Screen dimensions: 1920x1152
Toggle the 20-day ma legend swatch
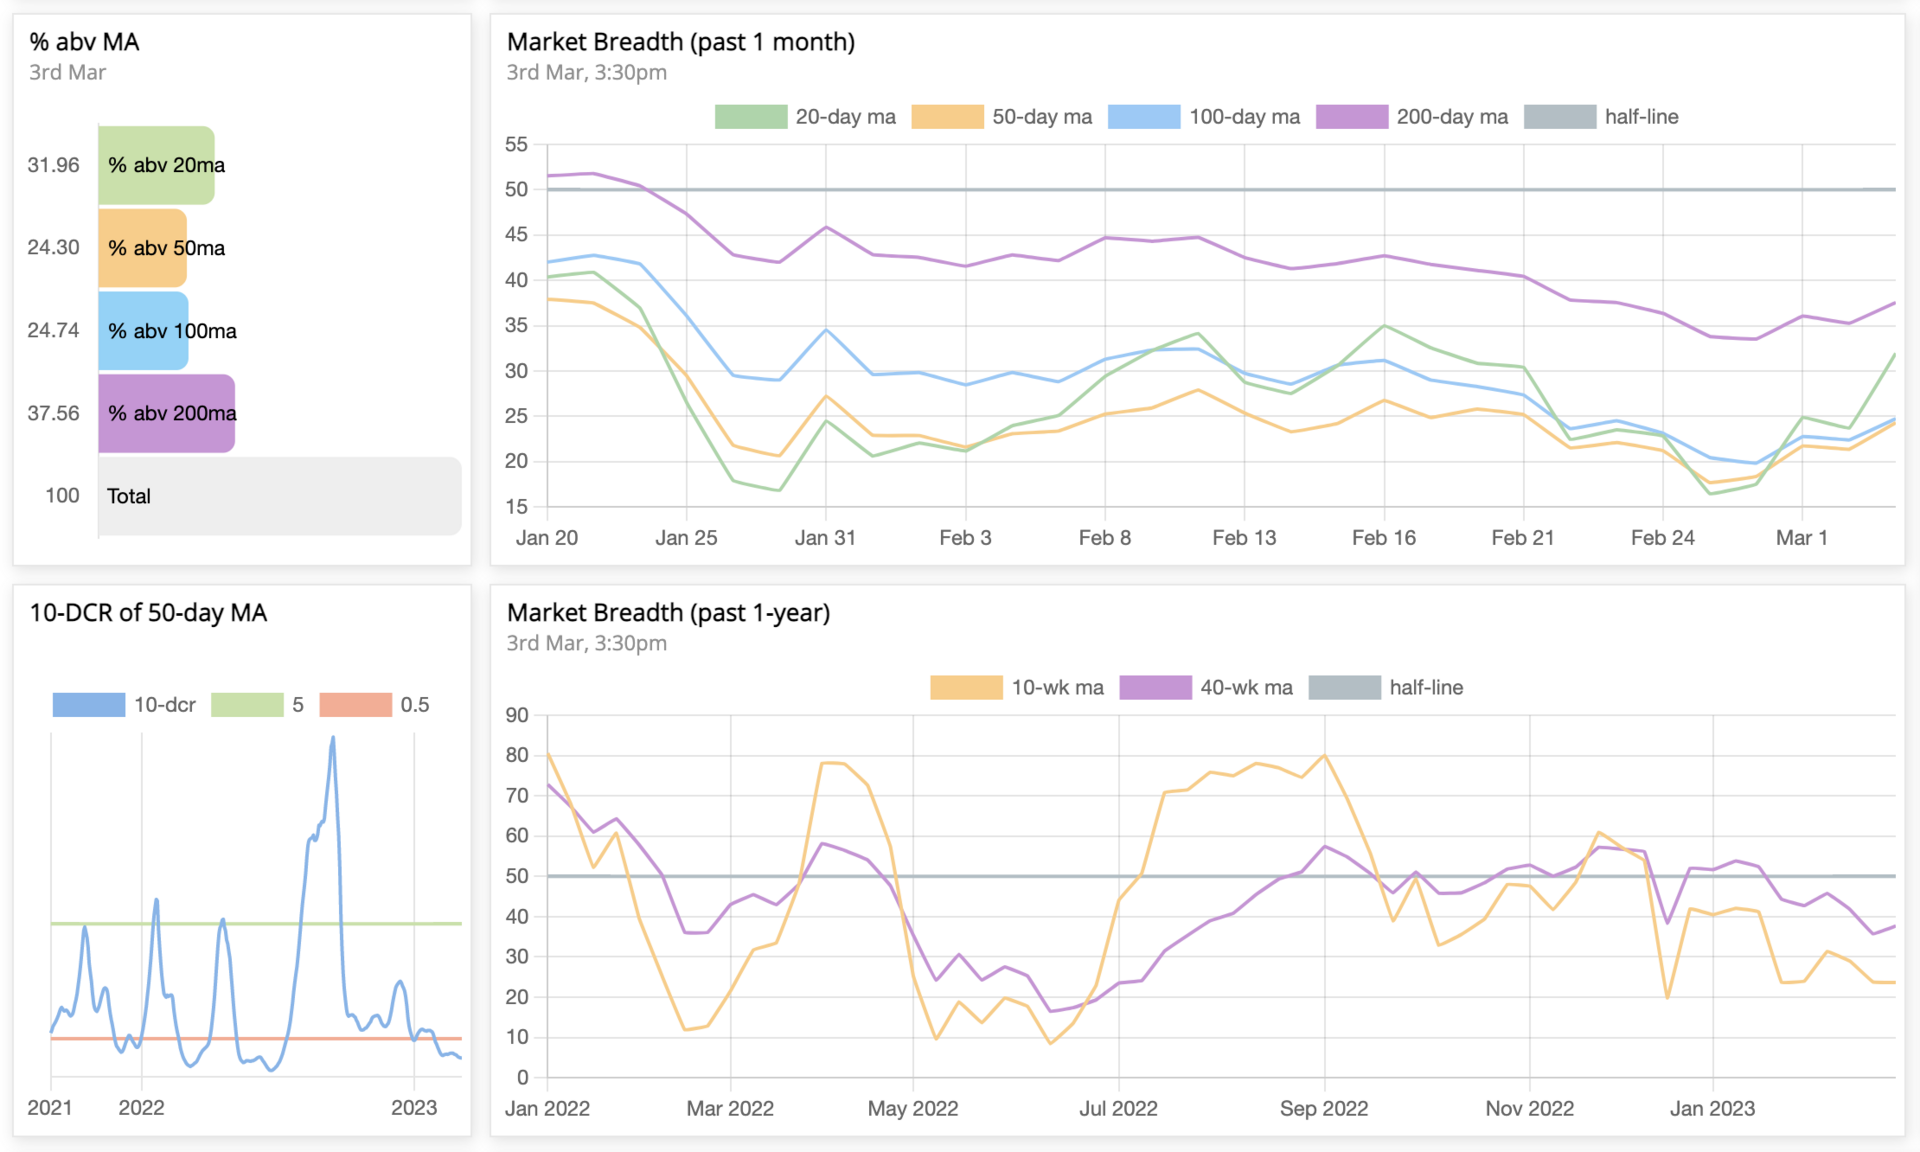tap(751, 117)
